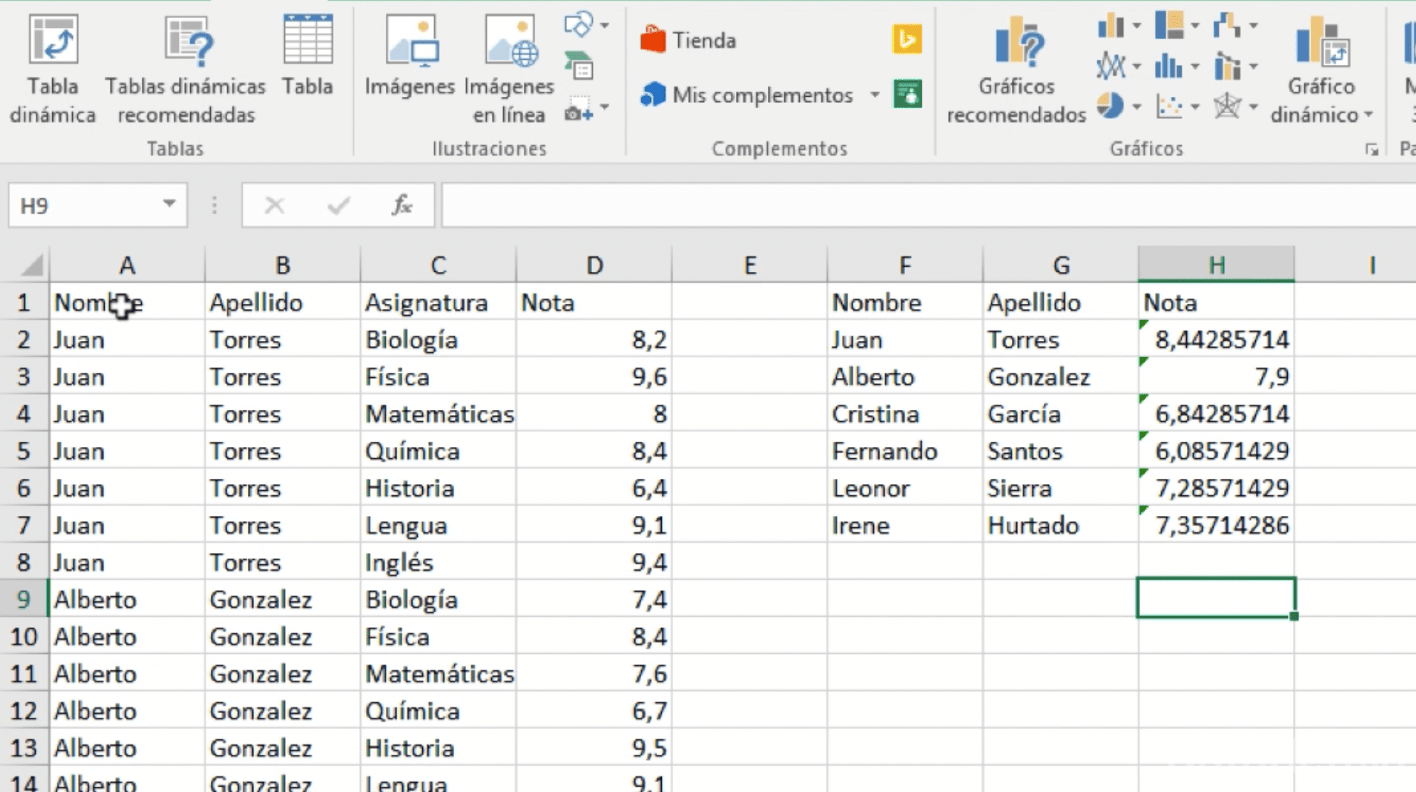Open the Bing Maps add-in

[907, 40]
